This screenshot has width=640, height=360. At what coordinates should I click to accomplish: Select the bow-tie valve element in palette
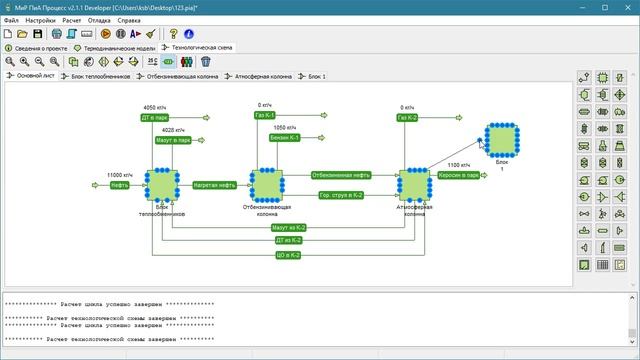[x=584, y=214]
